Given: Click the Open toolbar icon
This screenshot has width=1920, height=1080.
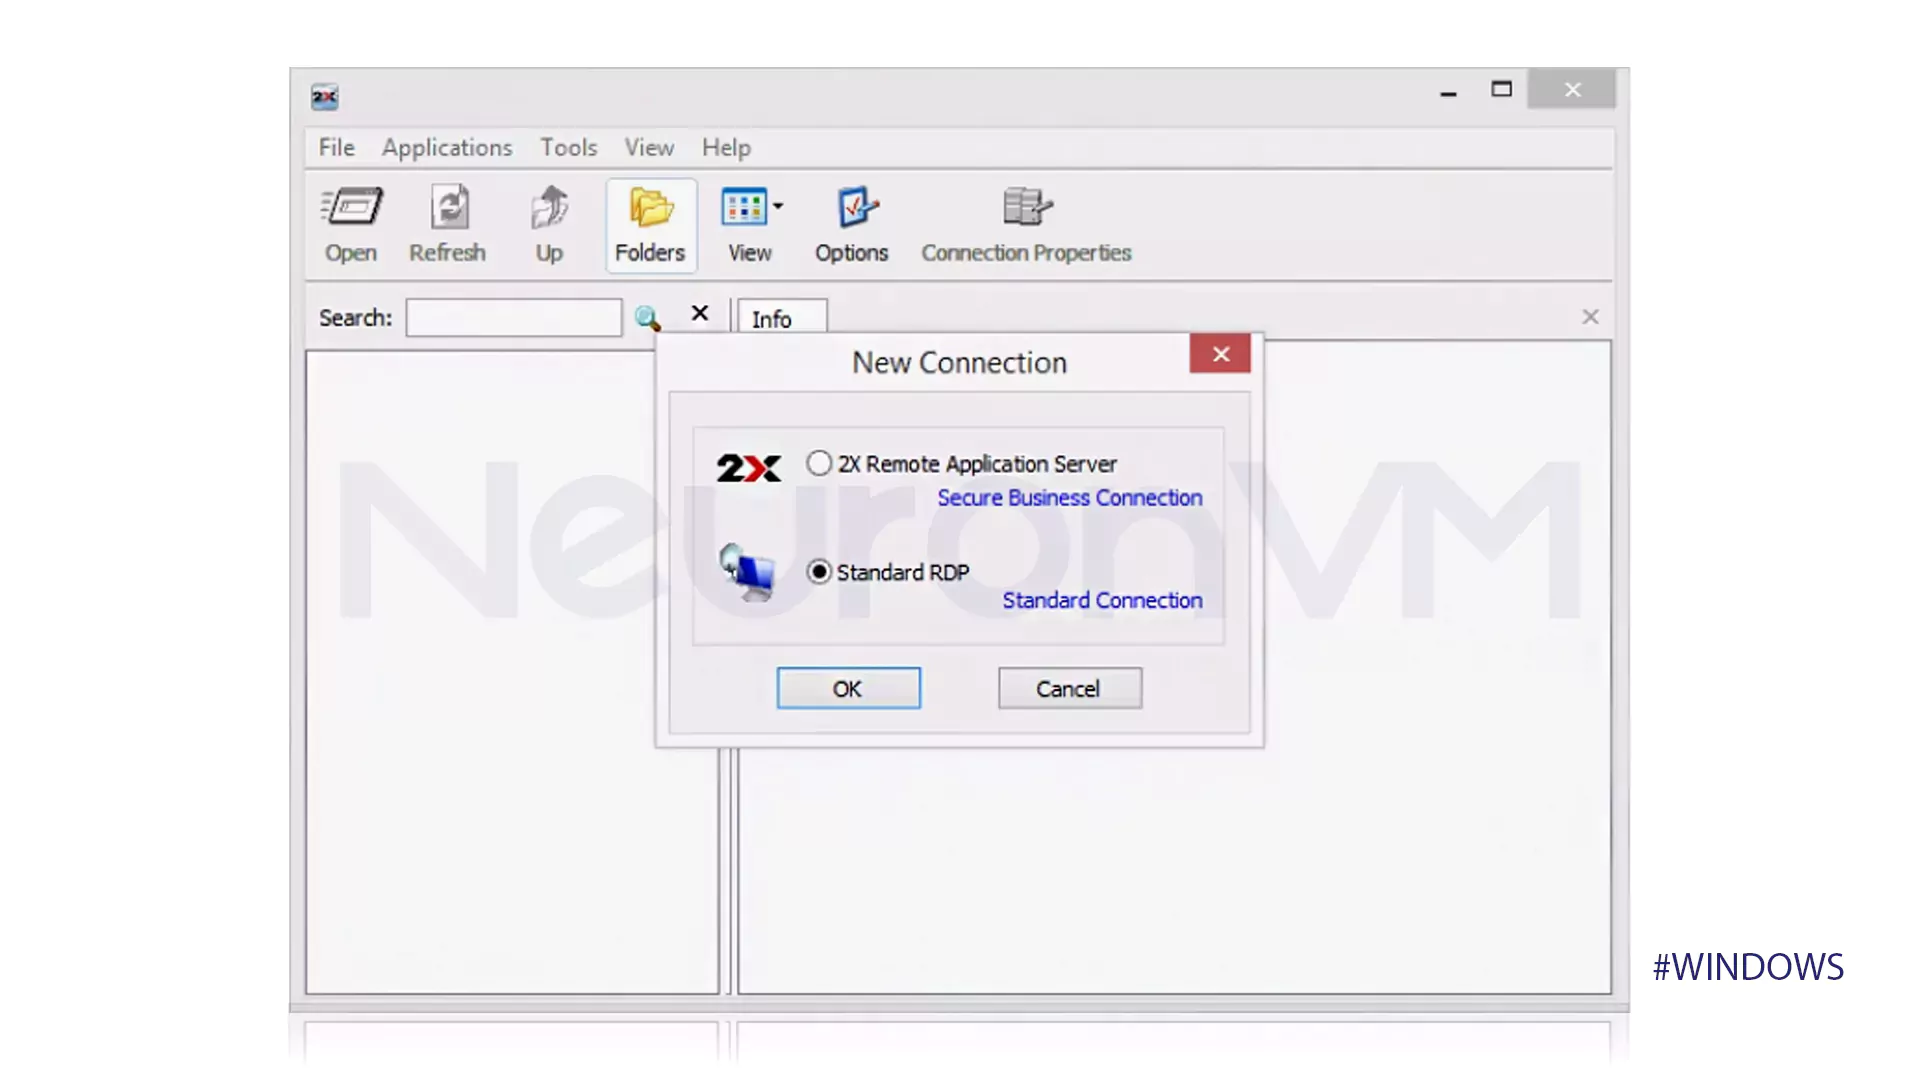Looking at the screenshot, I should [351, 224].
